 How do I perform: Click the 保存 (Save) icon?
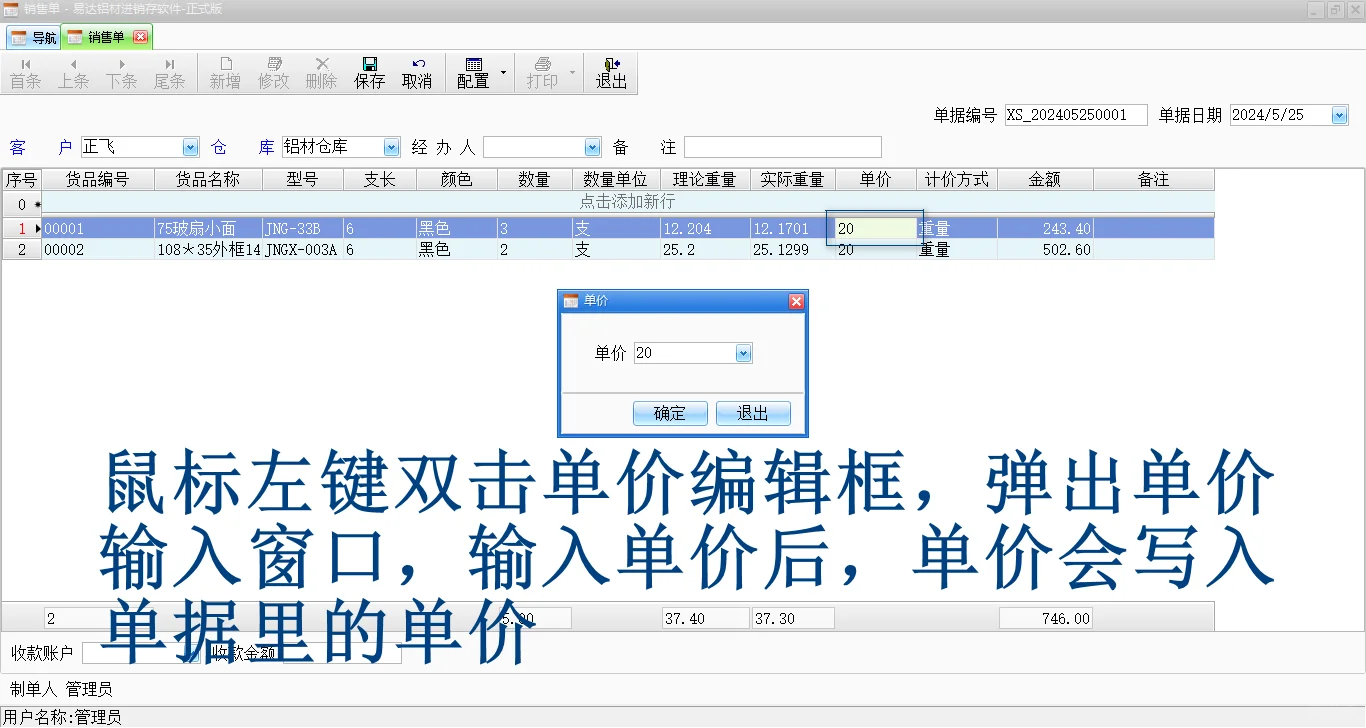click(369, 72)
